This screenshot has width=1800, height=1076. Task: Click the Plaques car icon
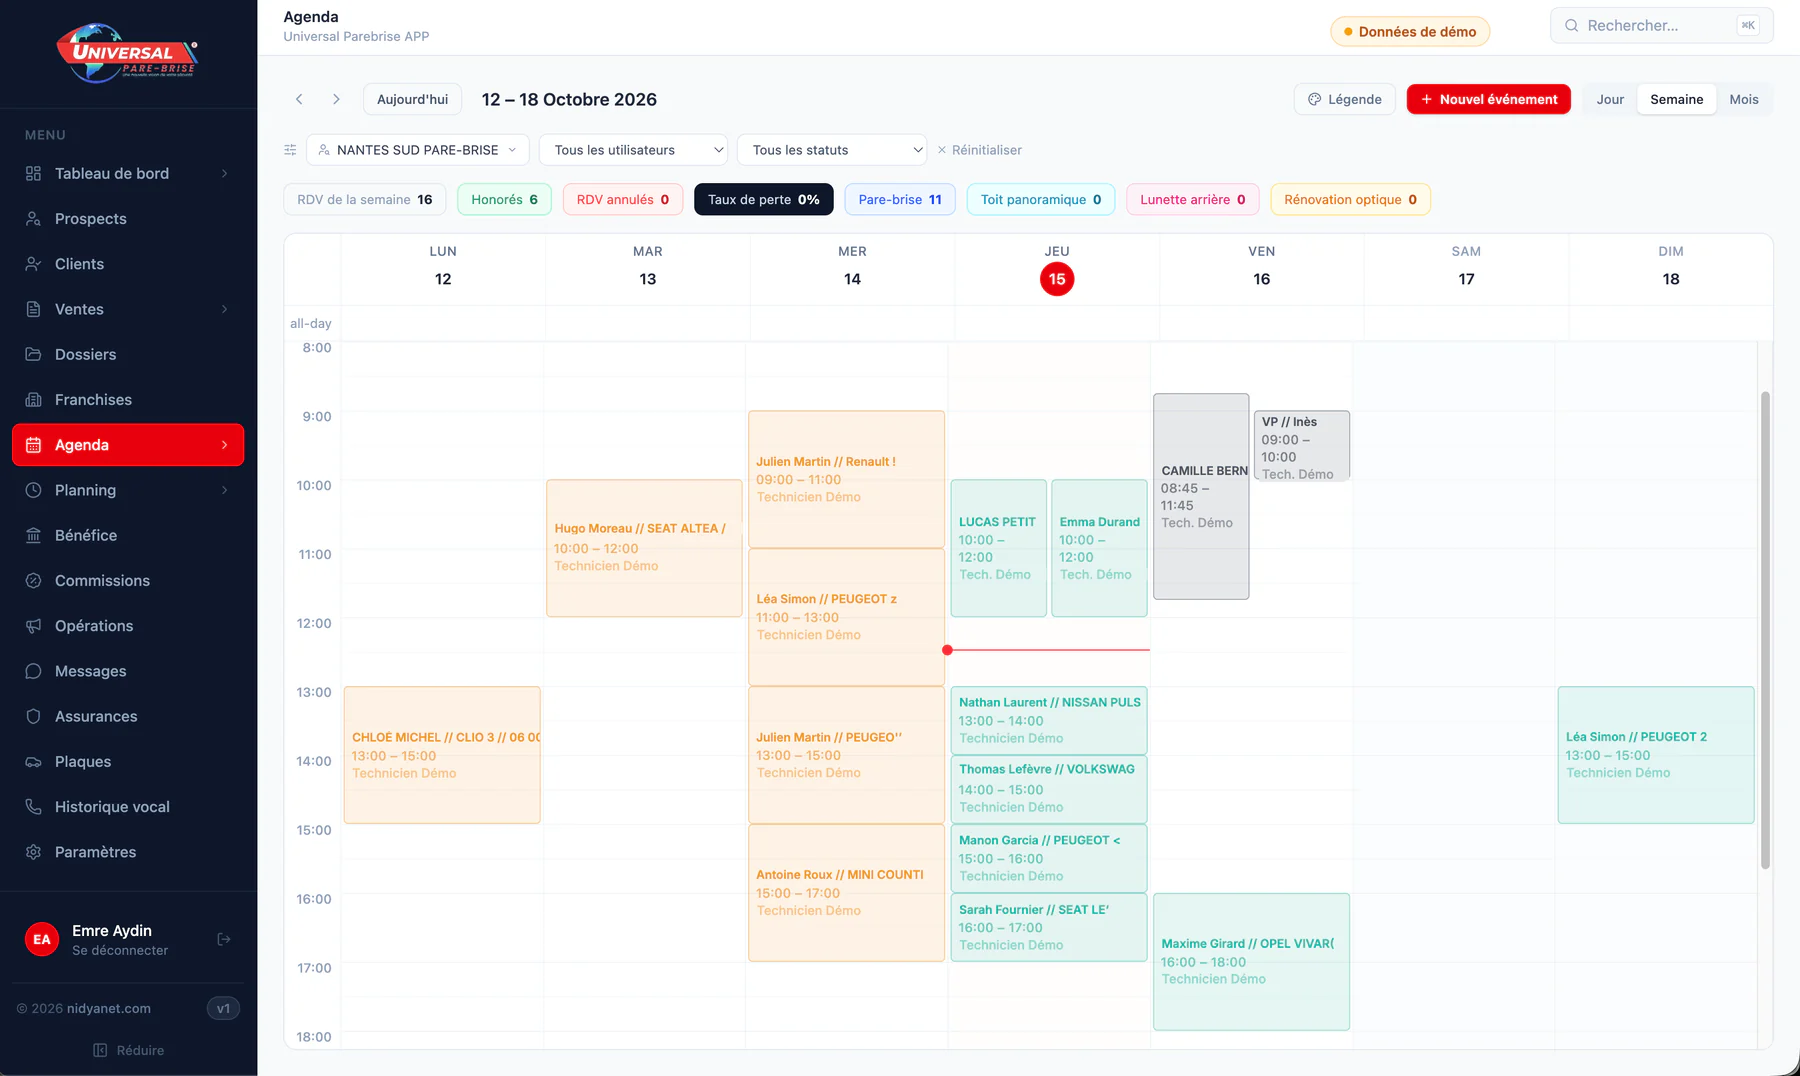[x=33, y=762]
